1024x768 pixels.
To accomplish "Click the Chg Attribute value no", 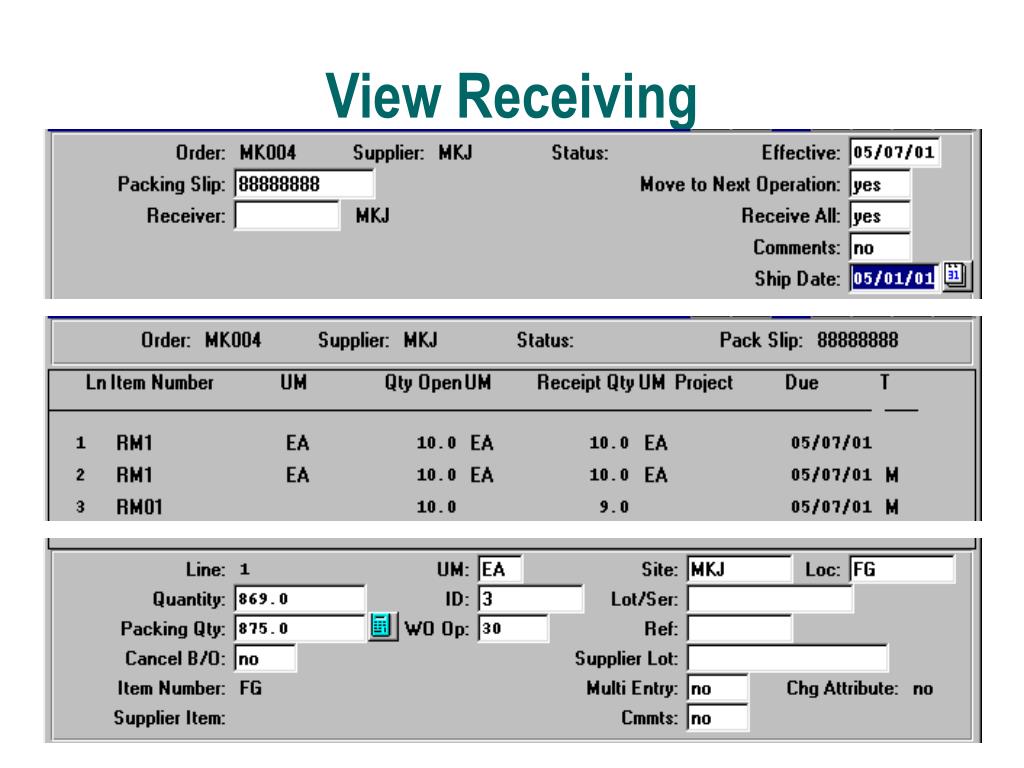I will coord(923,689).
